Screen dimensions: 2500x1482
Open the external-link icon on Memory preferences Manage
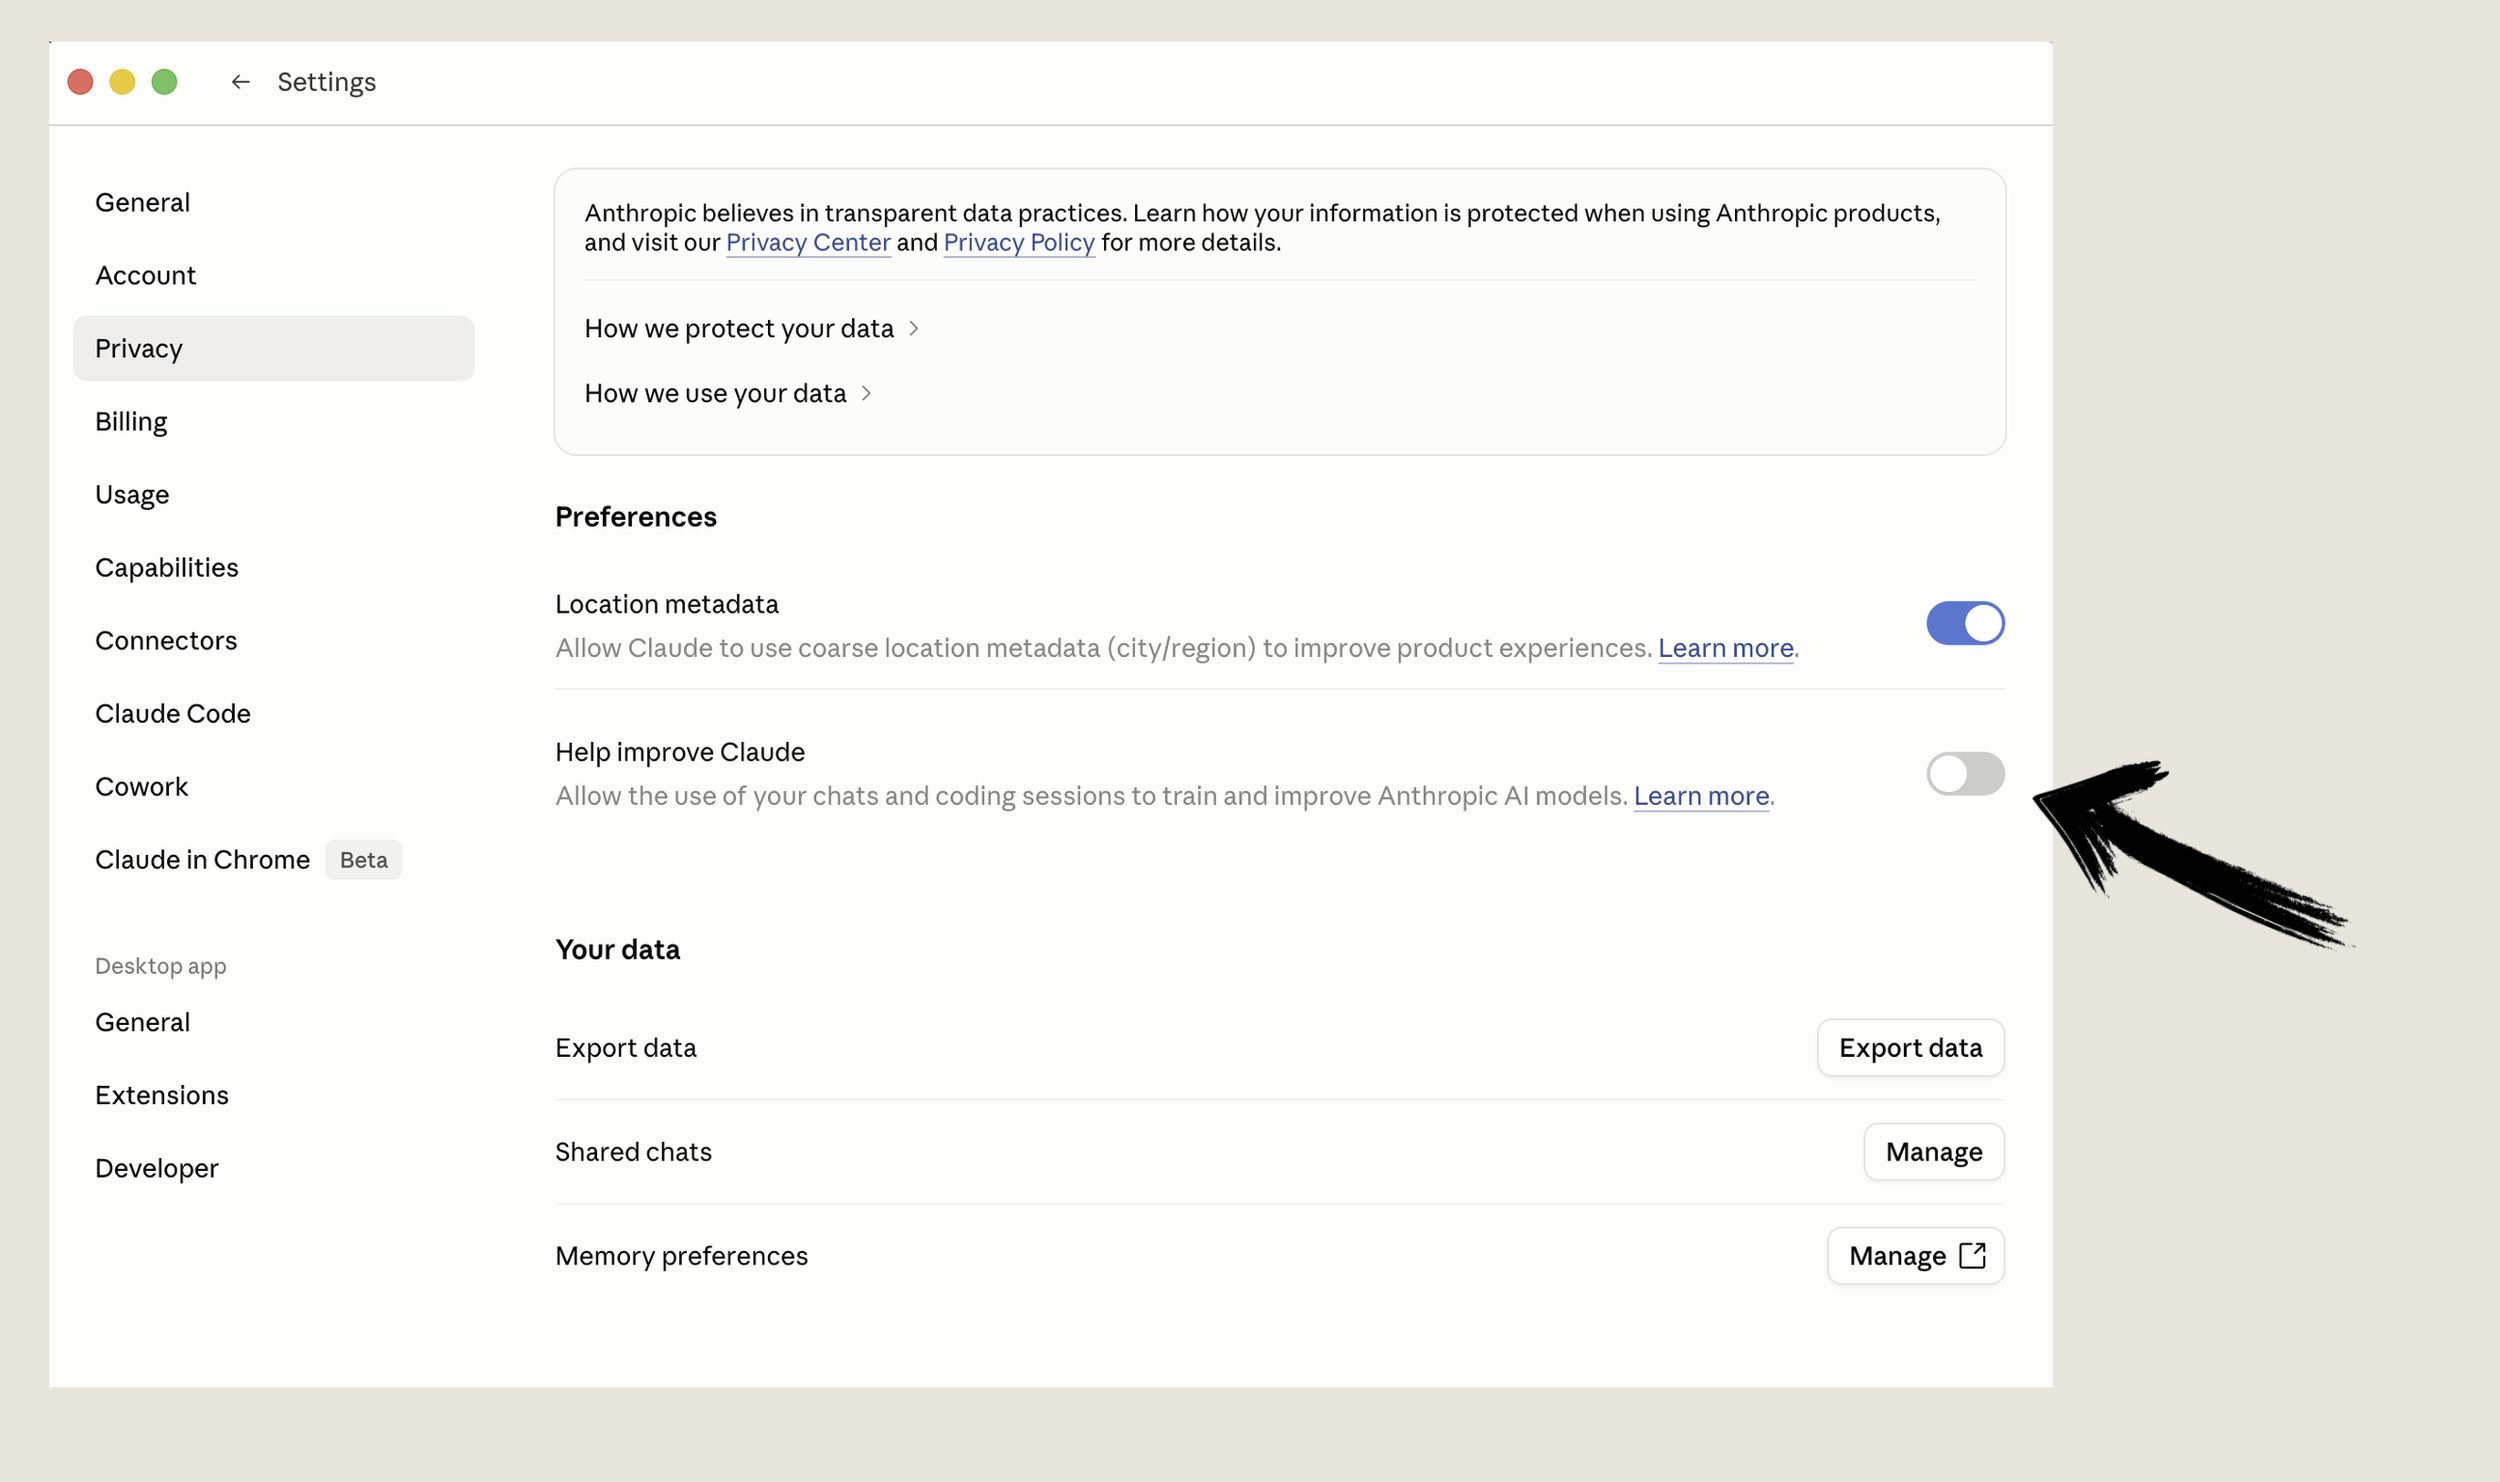click(x=1971, y=1255)
